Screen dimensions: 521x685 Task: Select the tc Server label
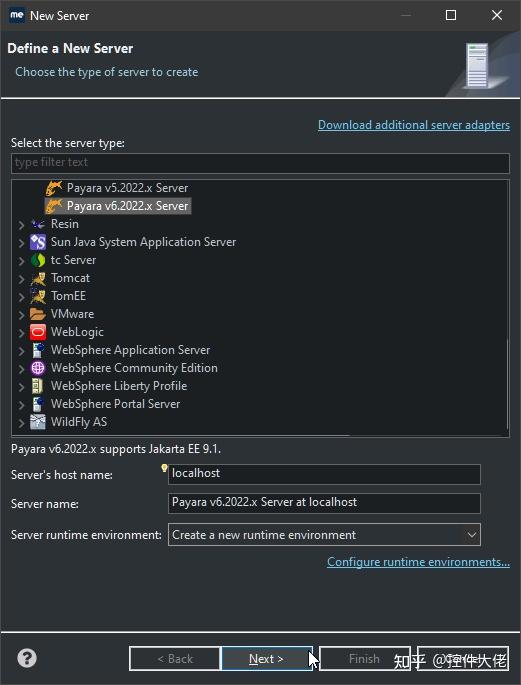[x=73, y=260]
